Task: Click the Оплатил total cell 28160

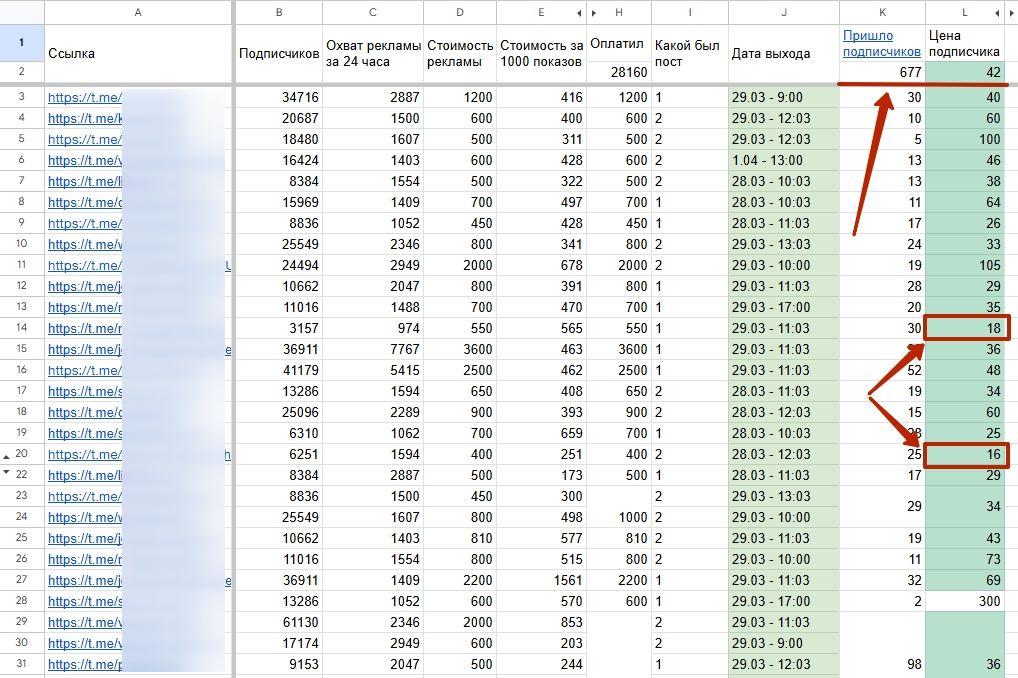Action: click(x=619, y=72)
